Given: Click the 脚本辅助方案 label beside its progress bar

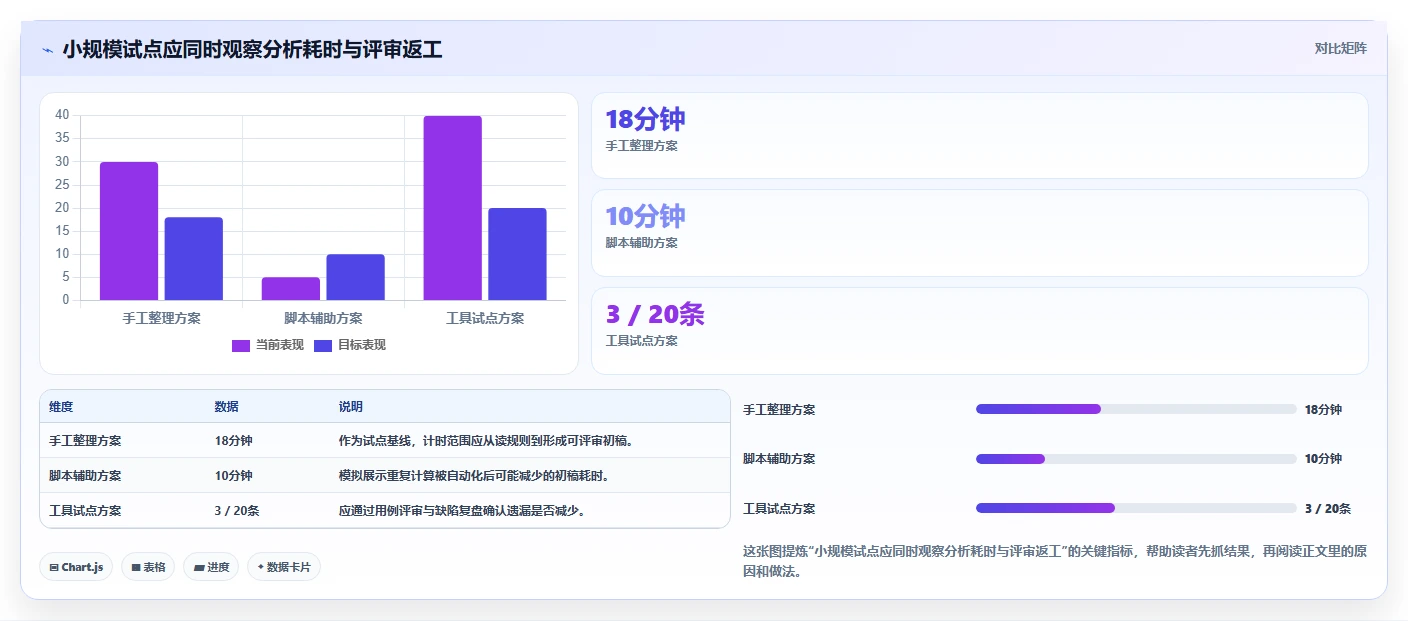Looking at the screenshot, I should (x=779, y=459).
